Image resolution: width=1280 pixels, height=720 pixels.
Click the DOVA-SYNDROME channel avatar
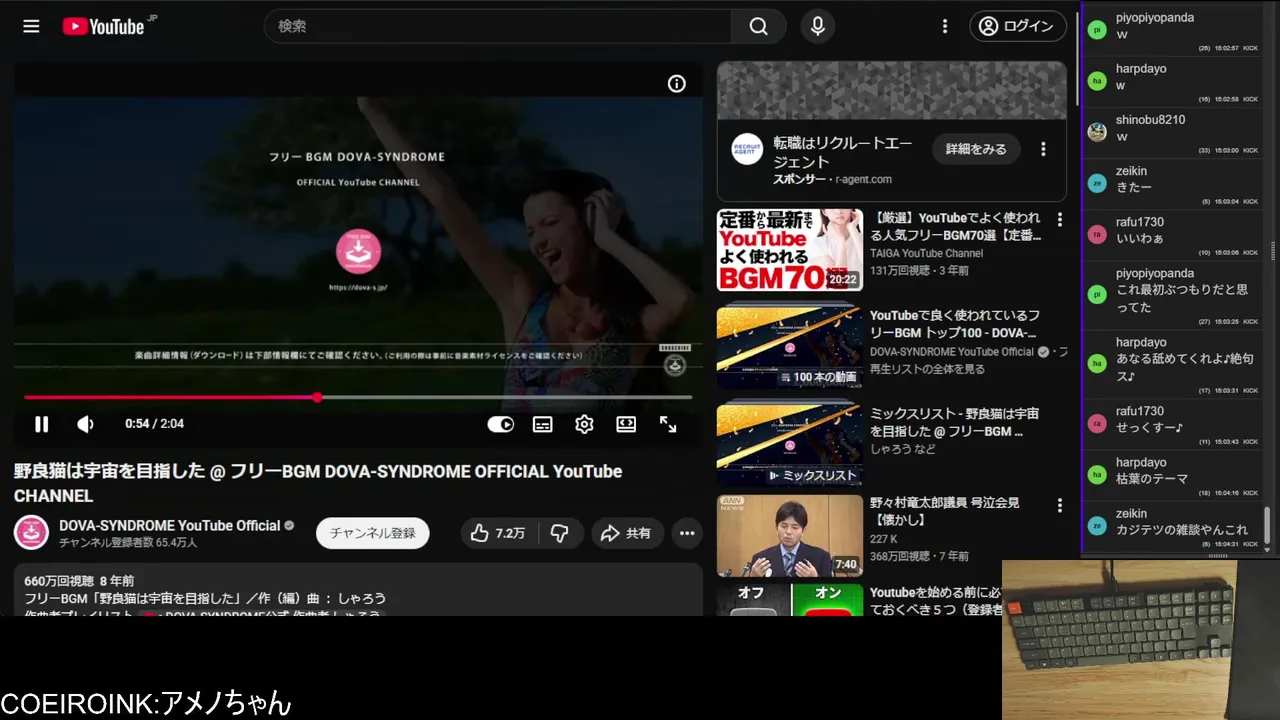[x=31, y=533]
